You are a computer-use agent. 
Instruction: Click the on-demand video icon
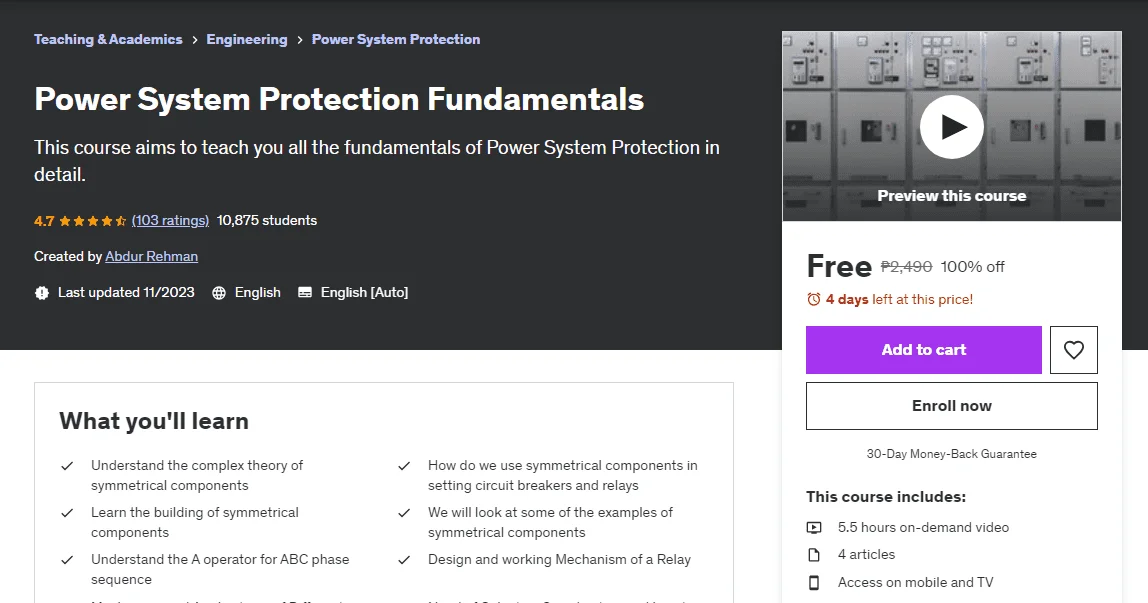(814, 528)
